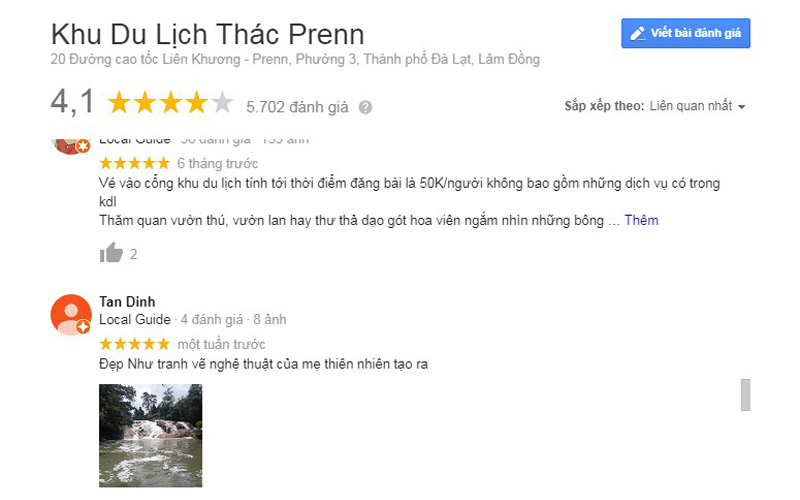The width and height of the screenshot is (800, 500).
Task: Open the help question mark beside 5.702 đánh giá
Action: 365,107
